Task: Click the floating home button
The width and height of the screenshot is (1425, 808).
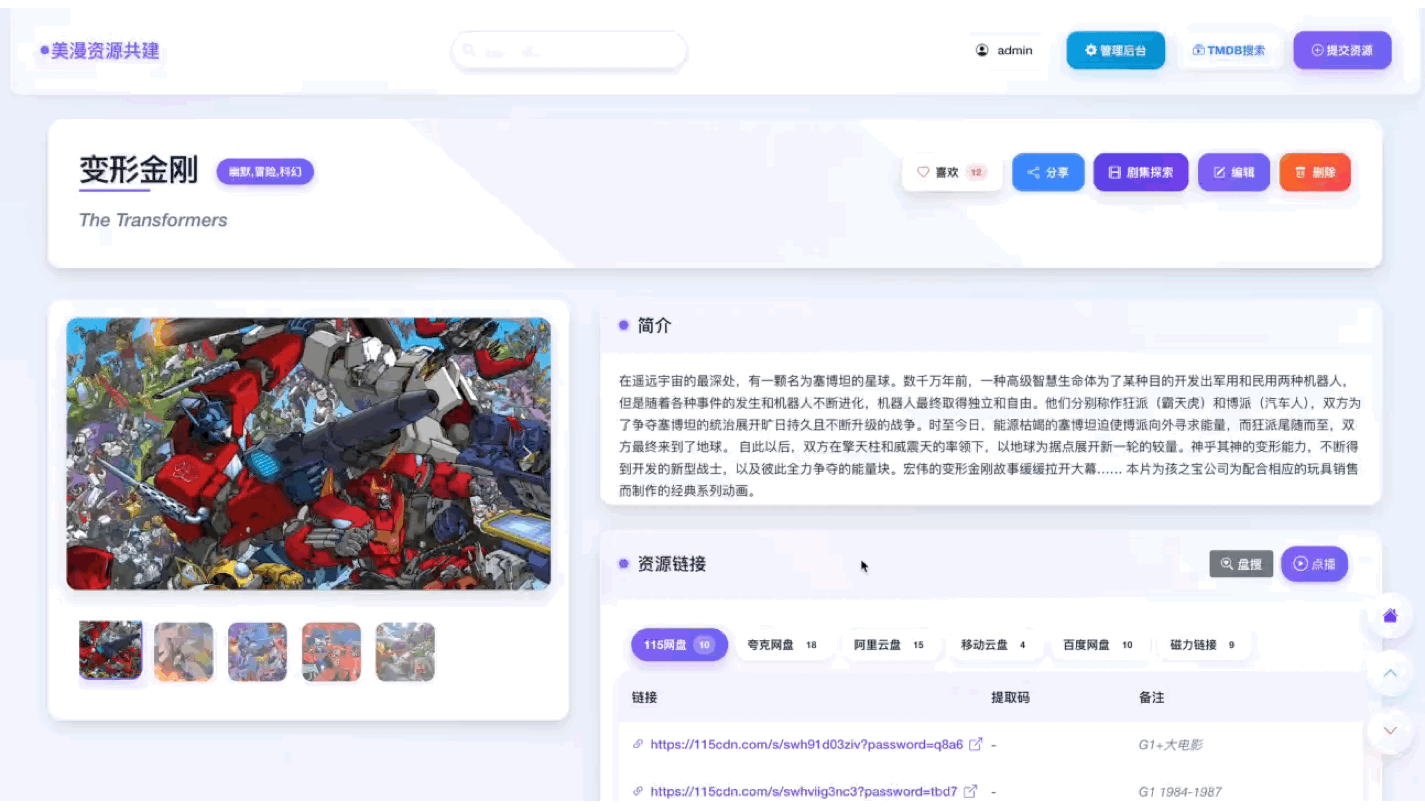Action: click(x=1390, y=616)
